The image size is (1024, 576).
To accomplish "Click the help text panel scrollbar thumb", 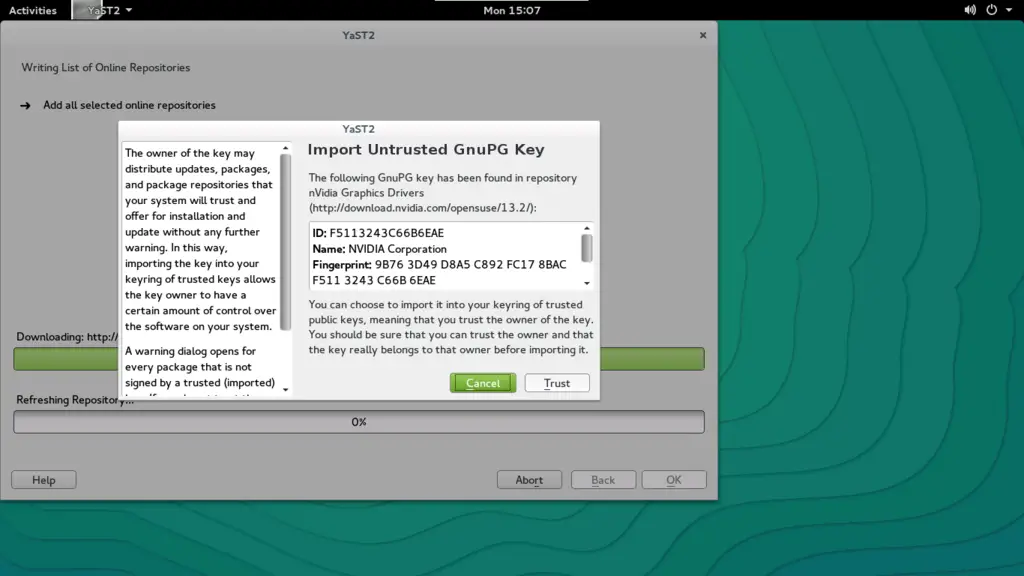I will (x=285, y=242).
